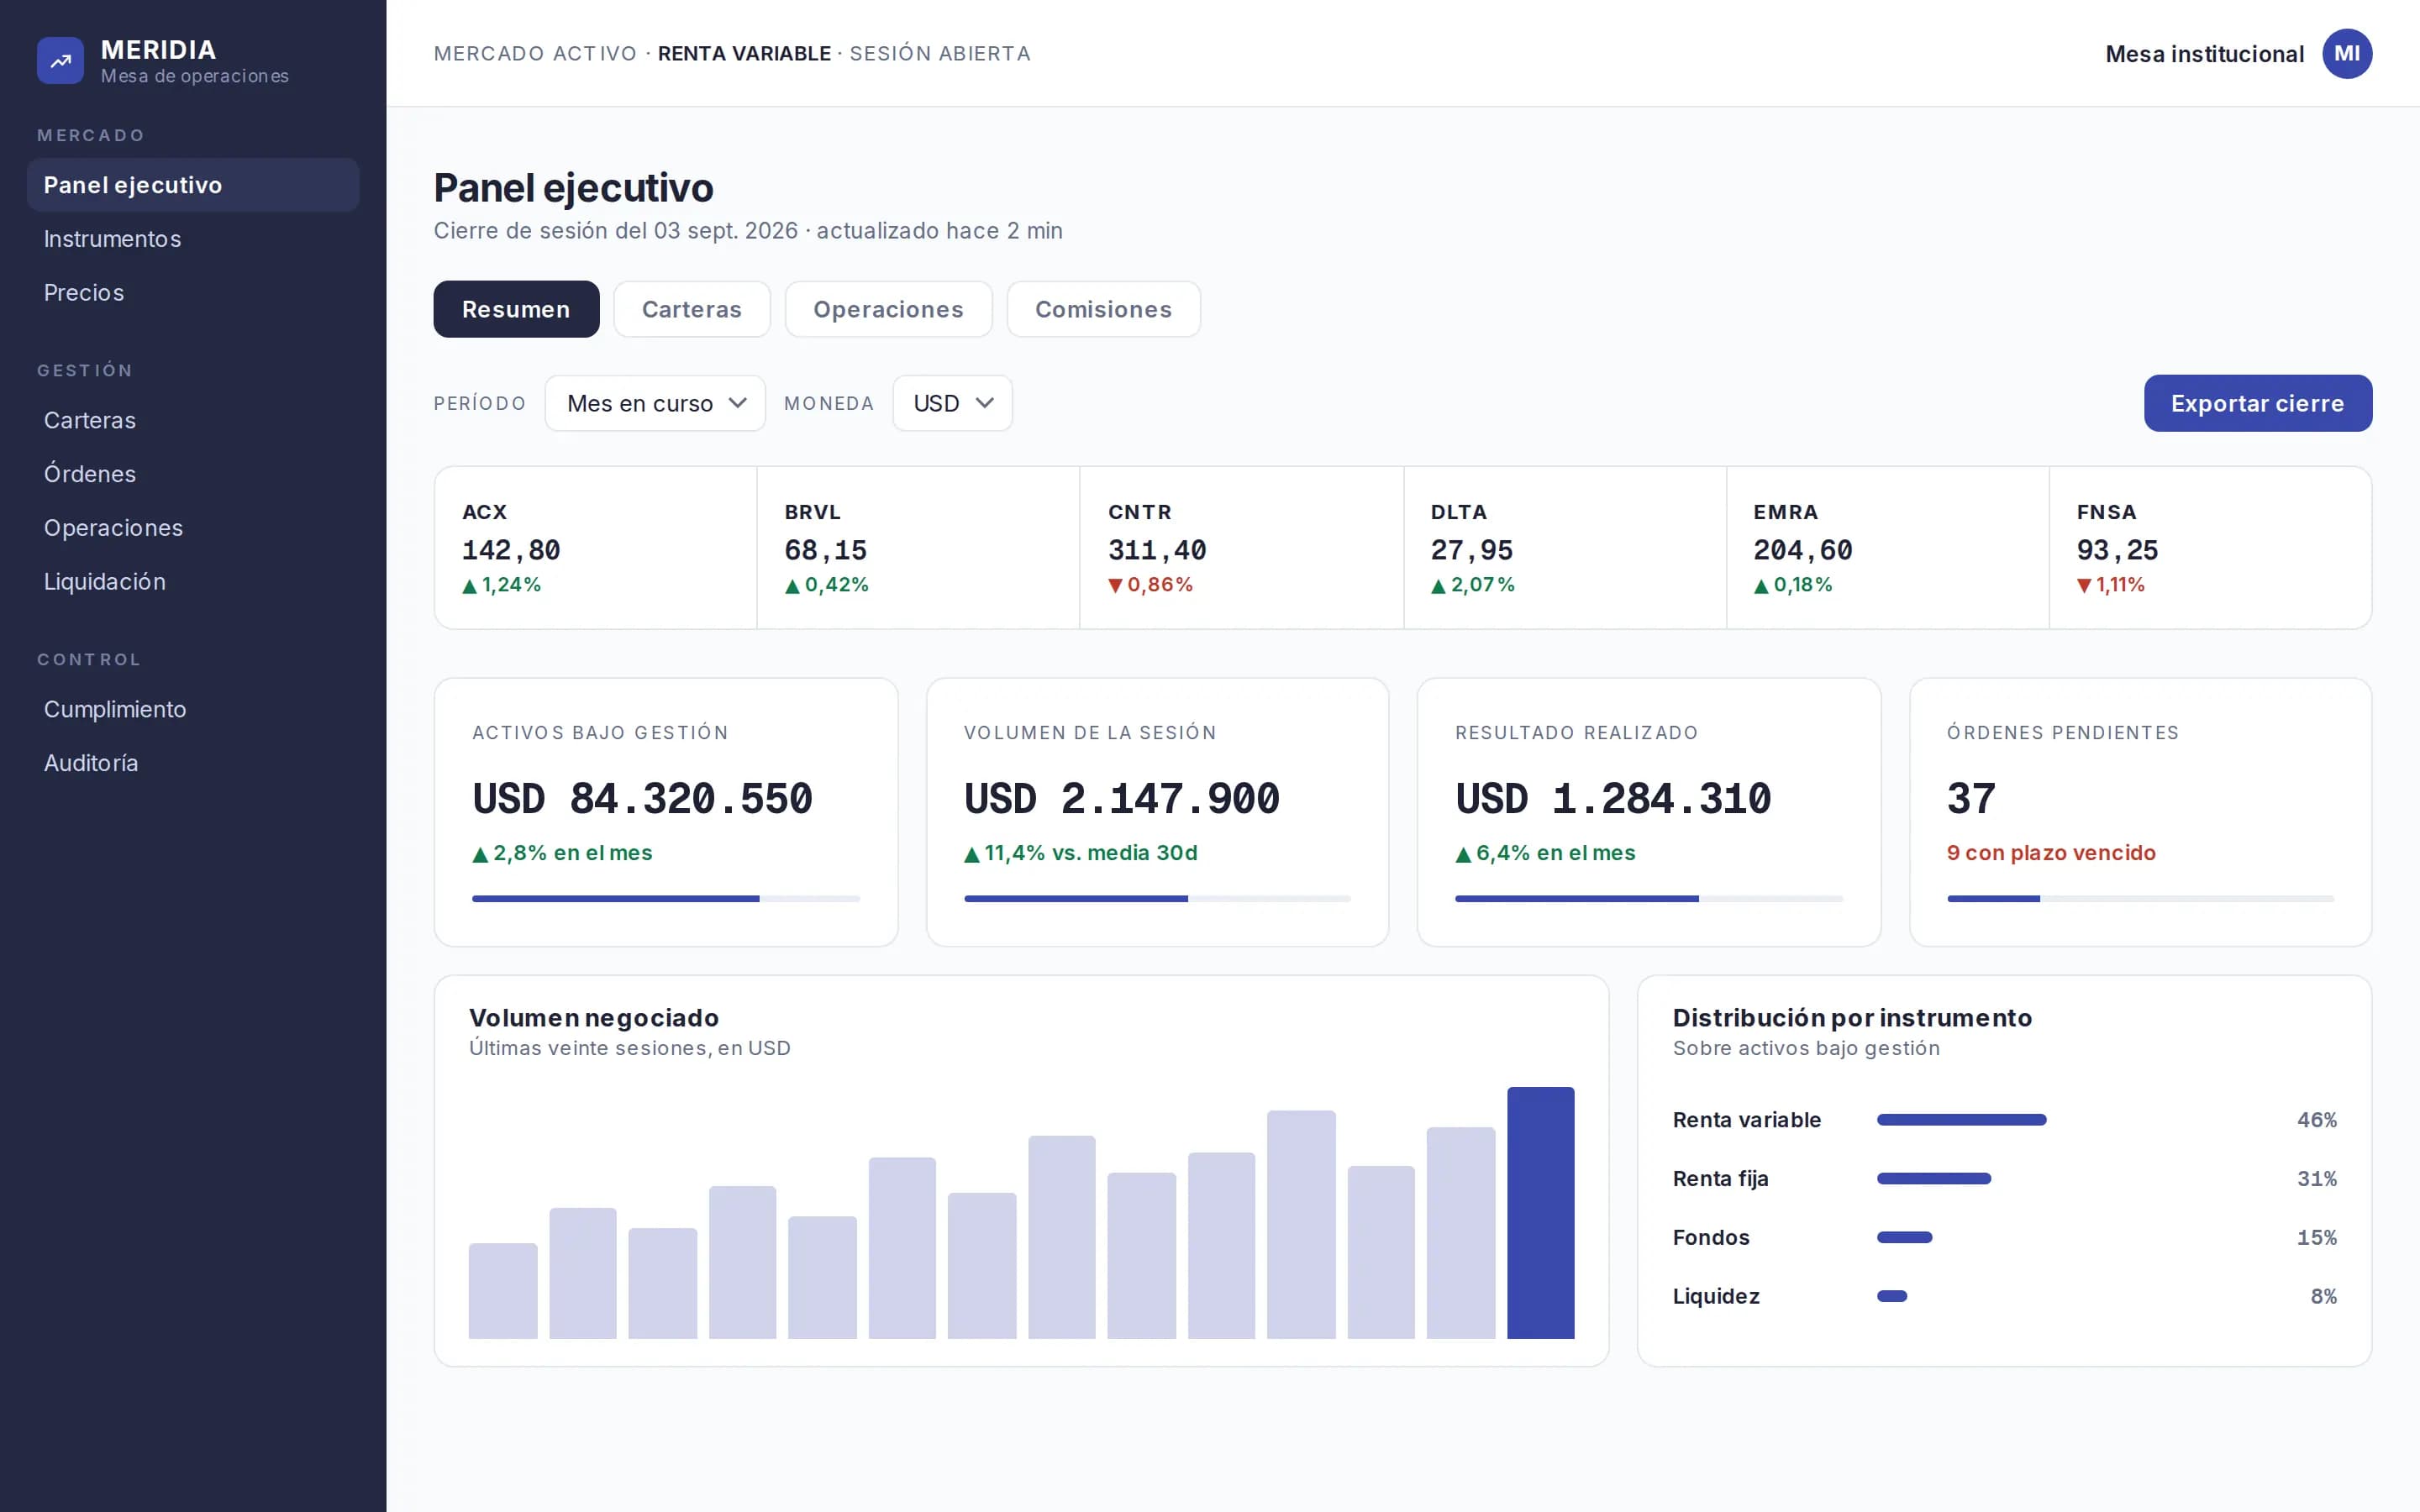The image size is (2420, 1512).
Task: Click the 1,24% change under ACX
Action: (x=501, y=585)
